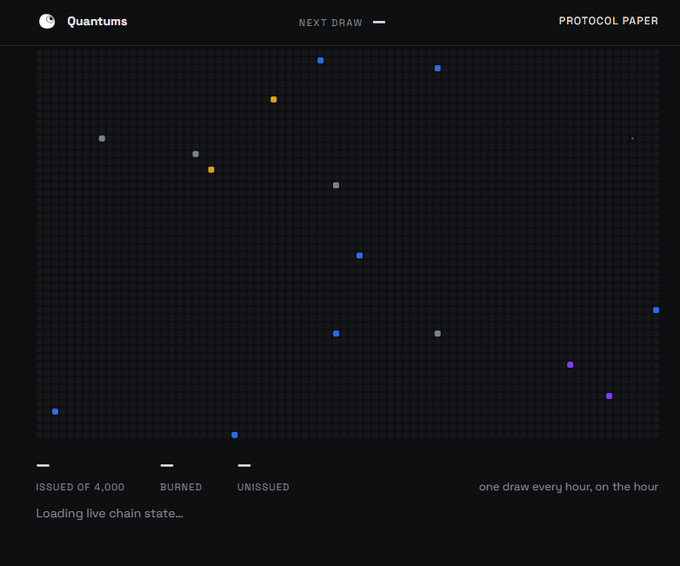Select the blue cell at the grid's right edge
The width and height of the screenshot is (680, 566).
[x=656, y=310]
